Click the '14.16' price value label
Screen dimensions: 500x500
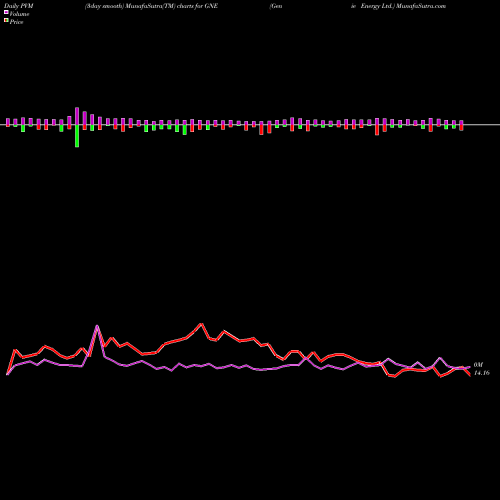pos(482,373)
